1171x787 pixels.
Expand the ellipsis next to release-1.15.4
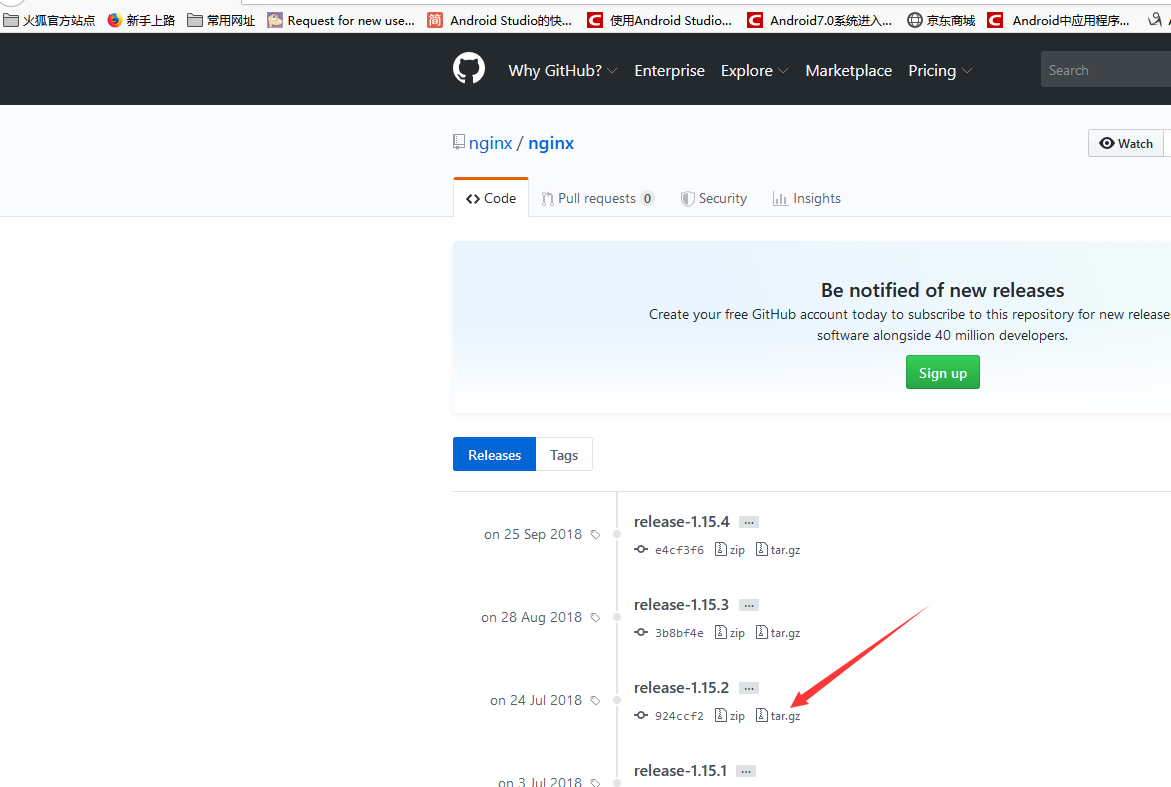[x=749, y=522]
